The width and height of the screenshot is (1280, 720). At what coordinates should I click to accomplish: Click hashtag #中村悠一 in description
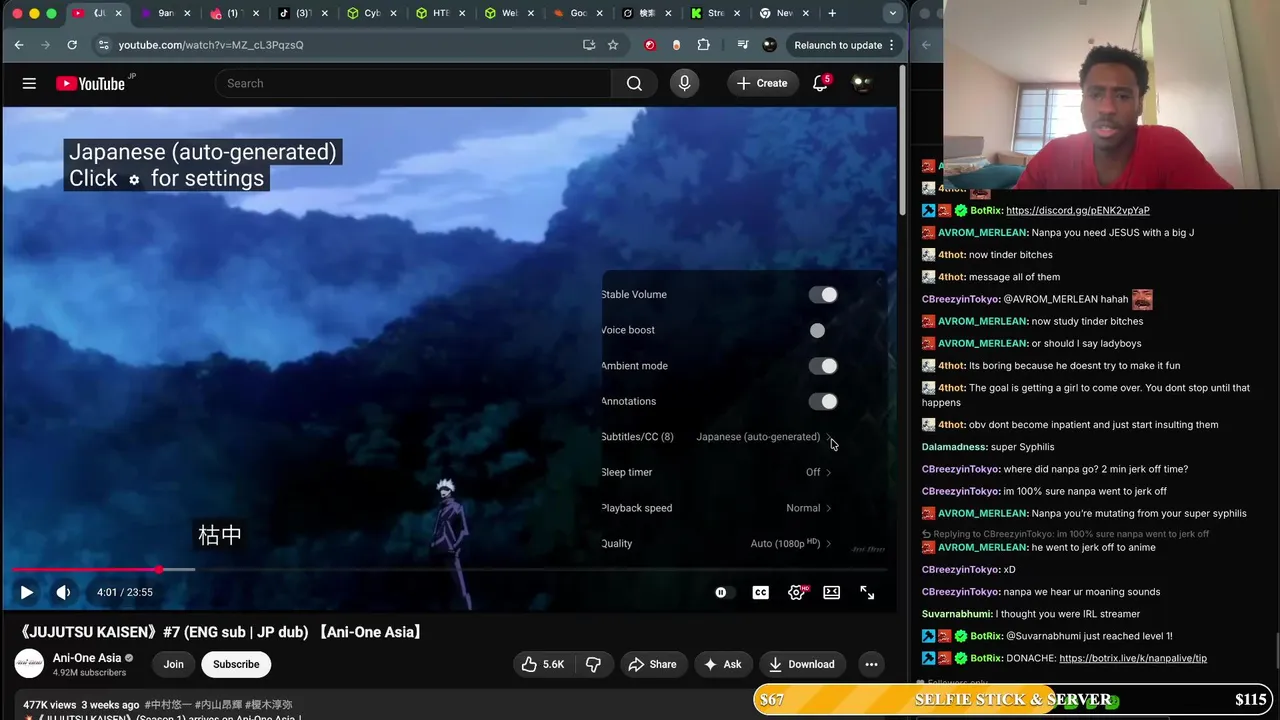(x=167, y=705)
